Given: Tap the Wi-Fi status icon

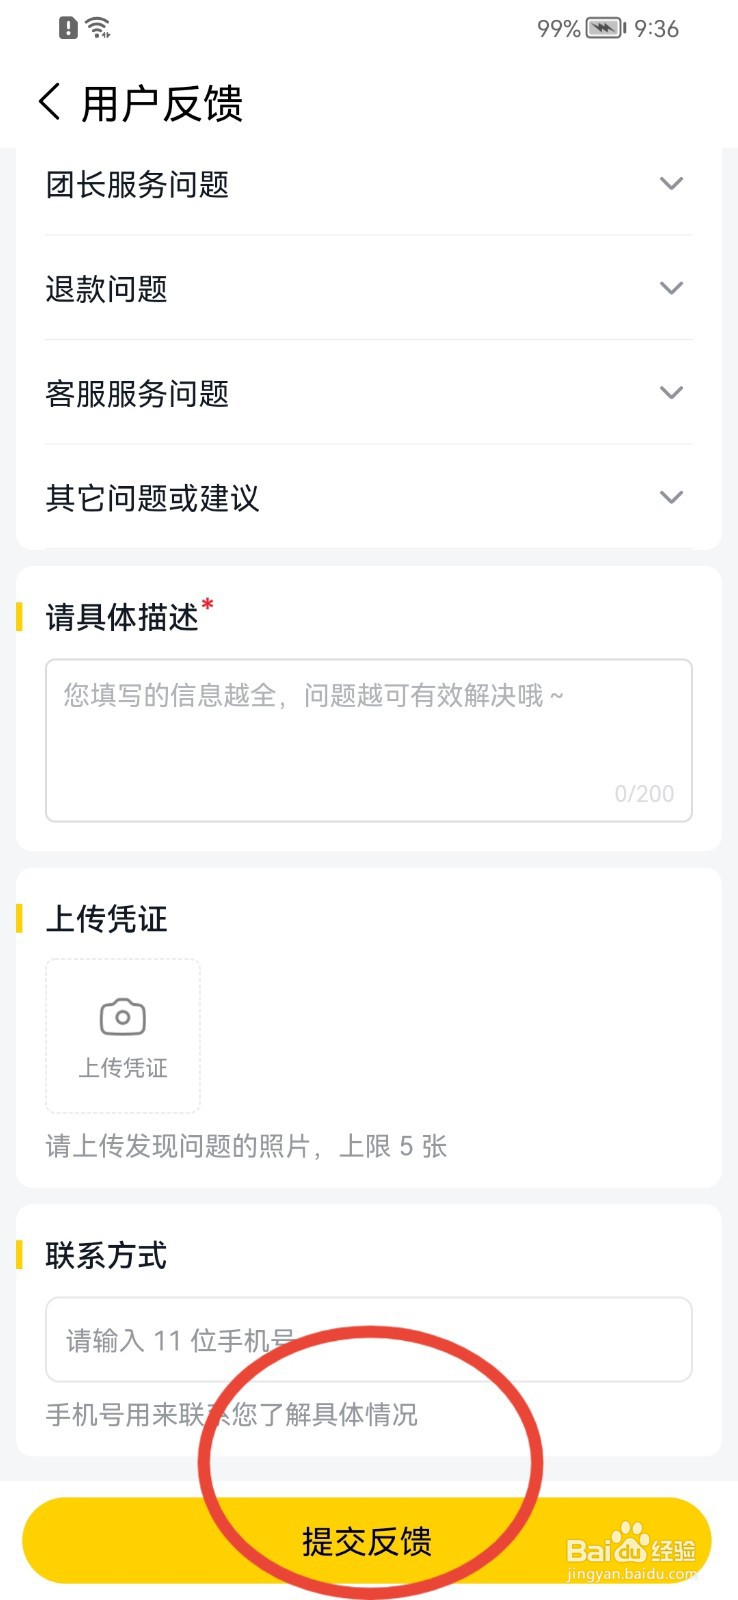Looking at the screenshot, I should 98,28.
